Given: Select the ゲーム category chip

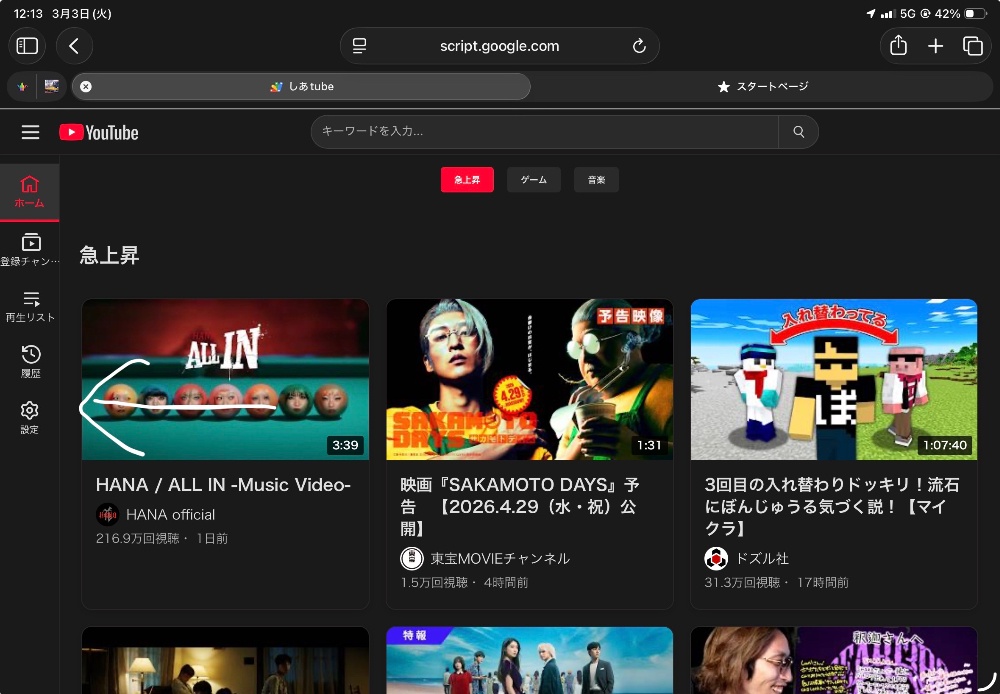Looking at the screenshot, I should pos(533,180).
